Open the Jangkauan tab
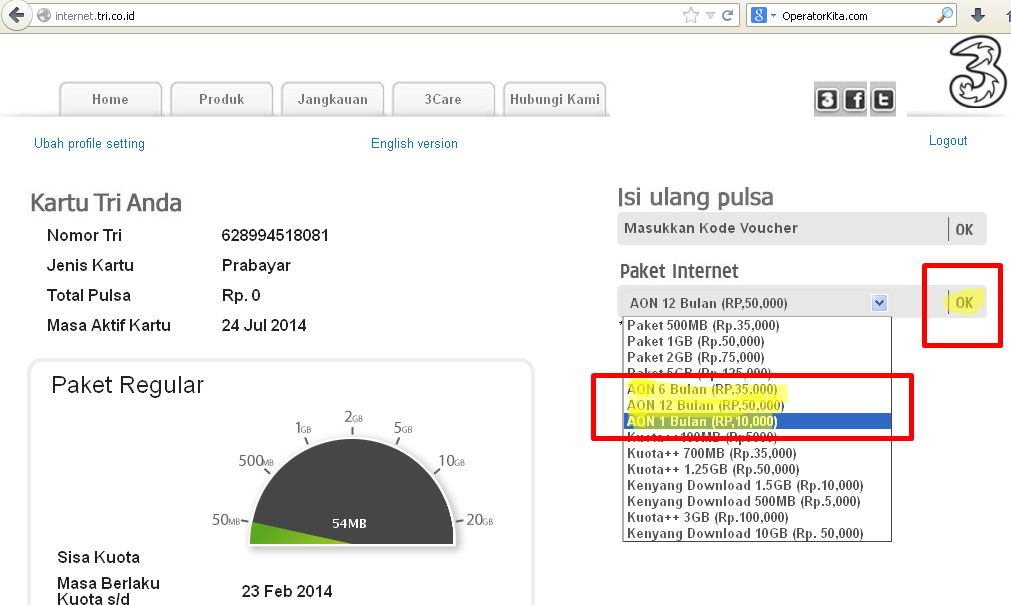The image size is (1011, 605). 332,99
